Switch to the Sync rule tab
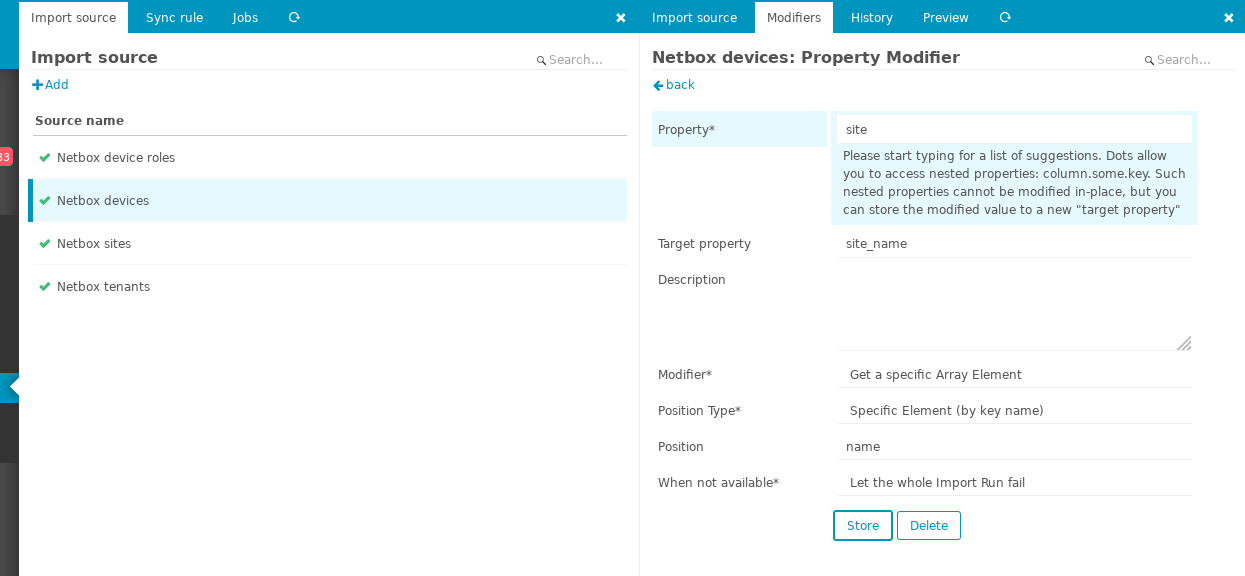1245x576 pixels. click(x=174, y=18)
